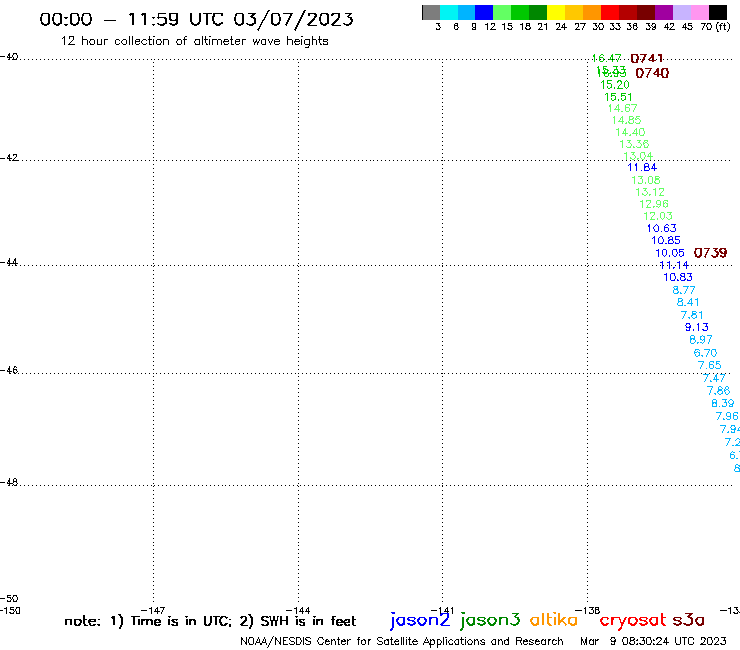This screenshot has height=650, width=740.
Task: Click the cyan swatch in the color scale
Action: [x=449, y=12]
